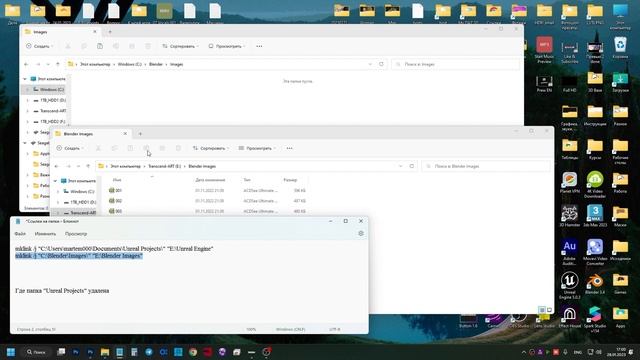The image size is (640, 360).
Task: Add a new tab in Images window
Action: tap(110, 31)
